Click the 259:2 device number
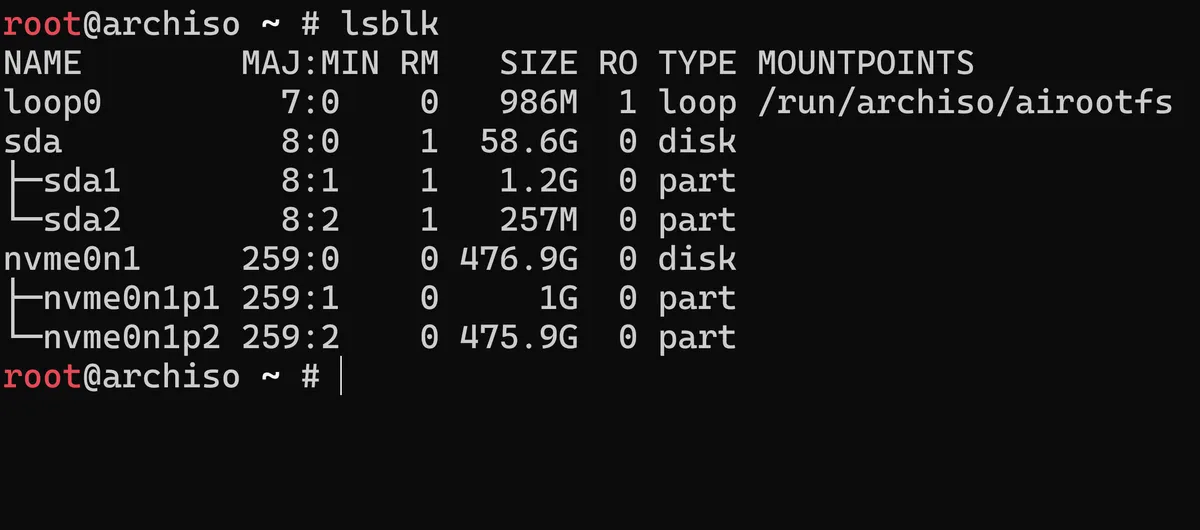Image resolution: width=1200 pixels, height=530 pixels. (x=291, y=338)
